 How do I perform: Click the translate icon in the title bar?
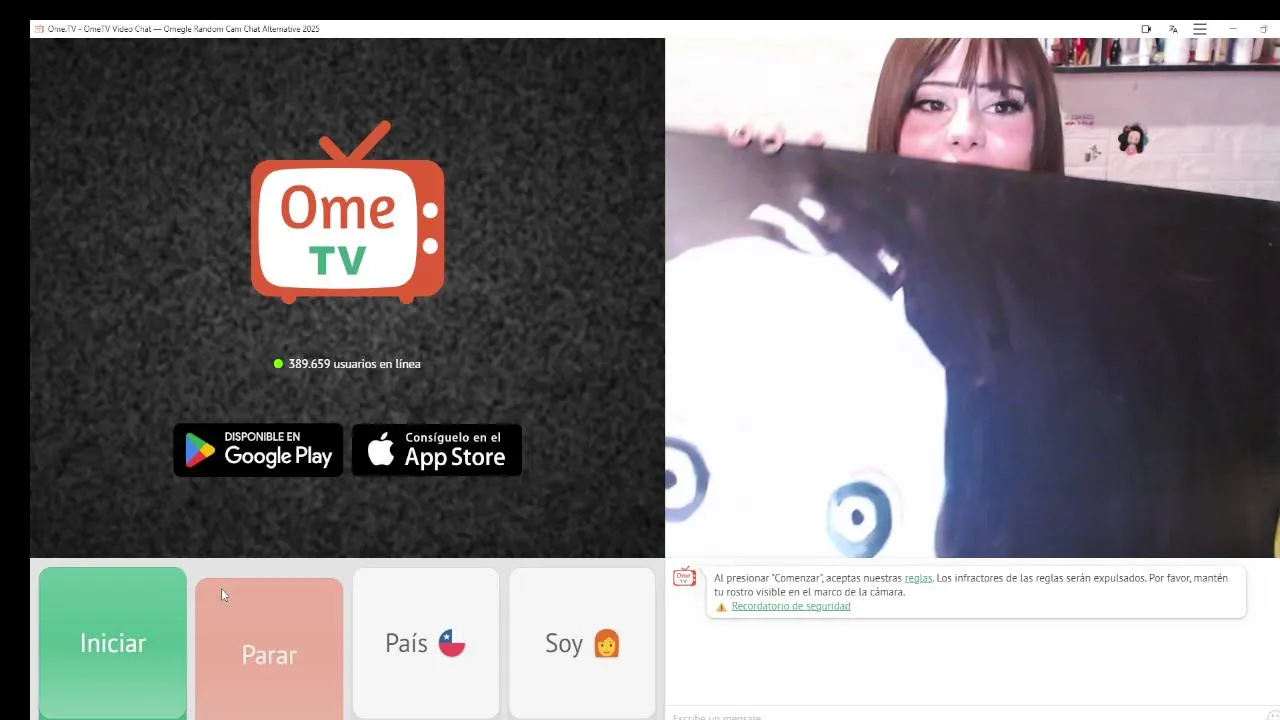point(1173,29)
